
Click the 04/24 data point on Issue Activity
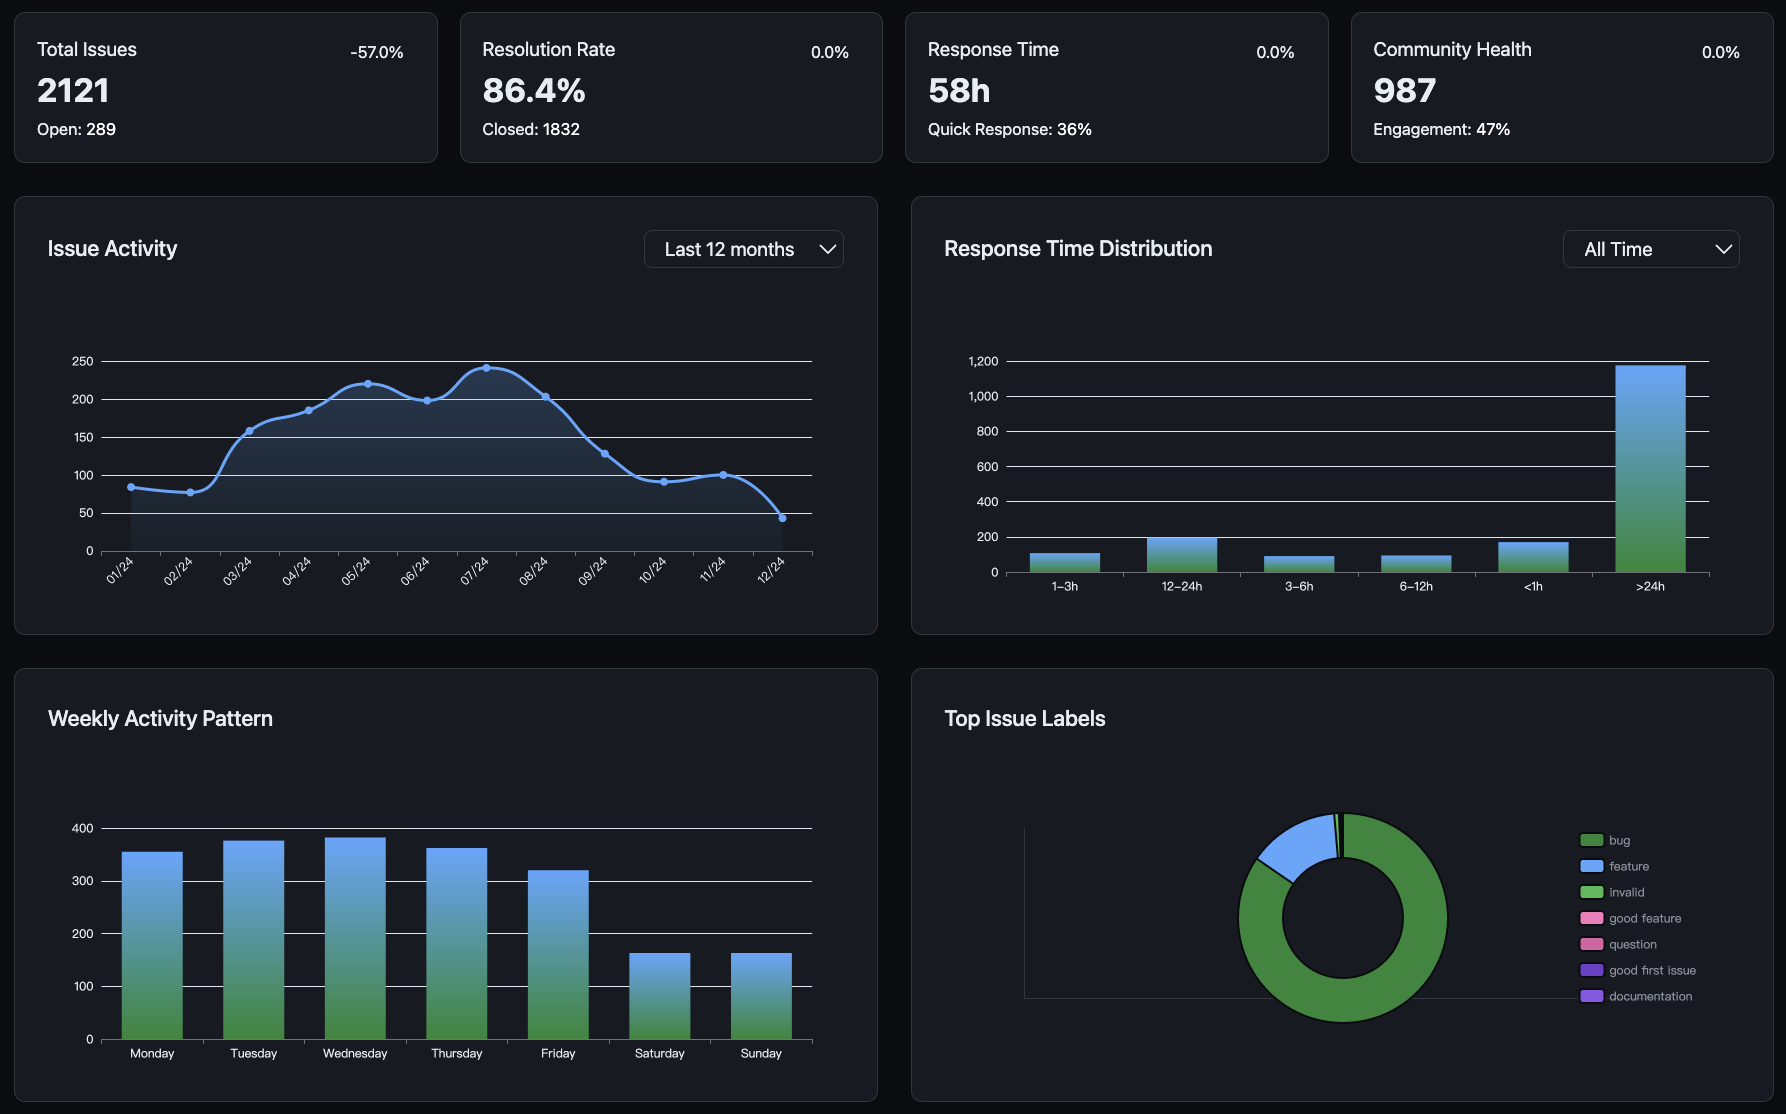pos(308,410)
